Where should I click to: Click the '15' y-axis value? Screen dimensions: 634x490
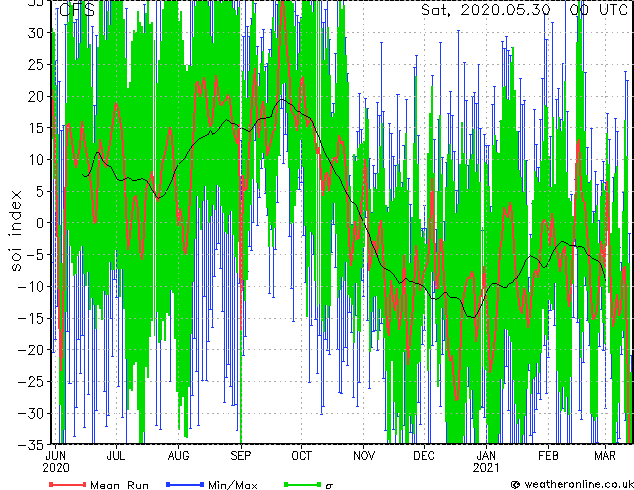point(36,128)
